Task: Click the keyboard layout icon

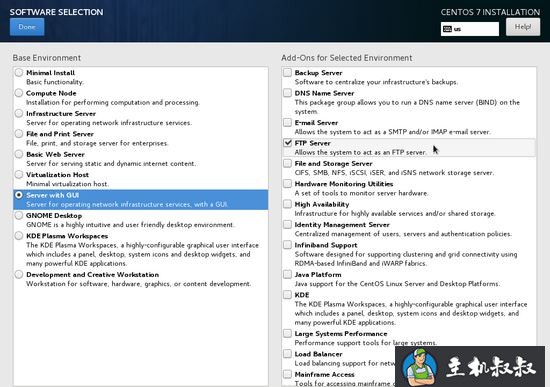Action: click(x=447, y=29)
